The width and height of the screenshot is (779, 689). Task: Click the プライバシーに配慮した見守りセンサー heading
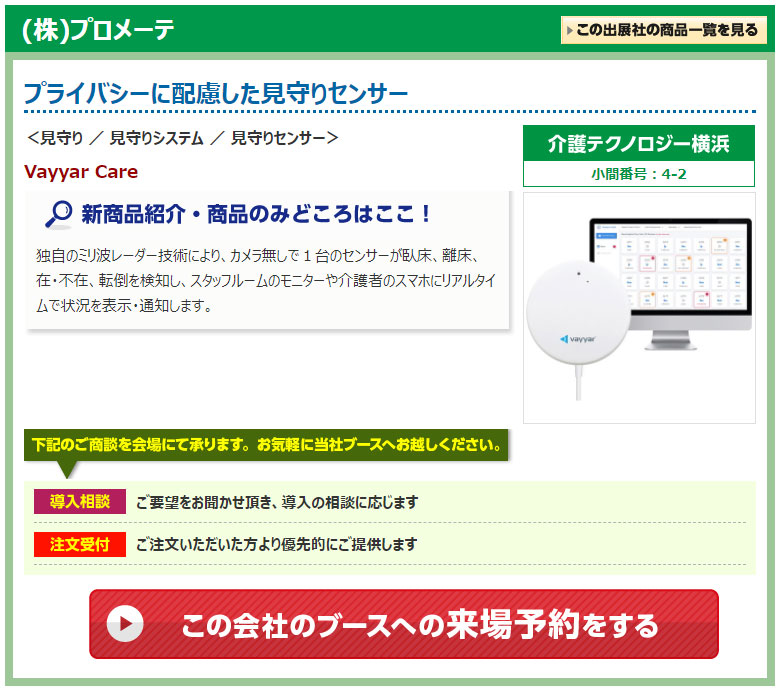pyautogui.click(x=216, y=93)
